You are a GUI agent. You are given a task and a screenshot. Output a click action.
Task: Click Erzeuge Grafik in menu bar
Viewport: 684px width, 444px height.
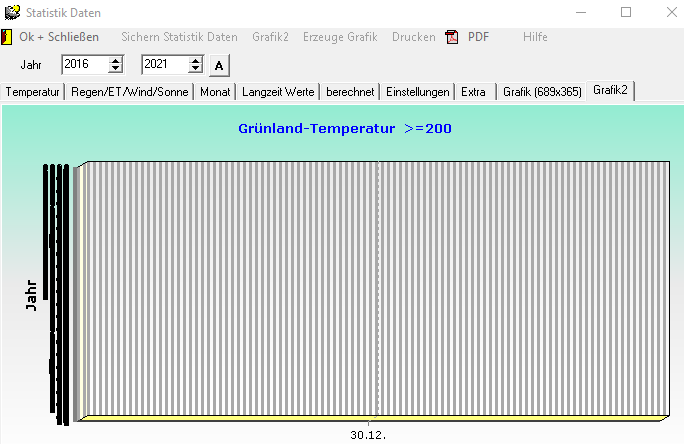[340, 37]
